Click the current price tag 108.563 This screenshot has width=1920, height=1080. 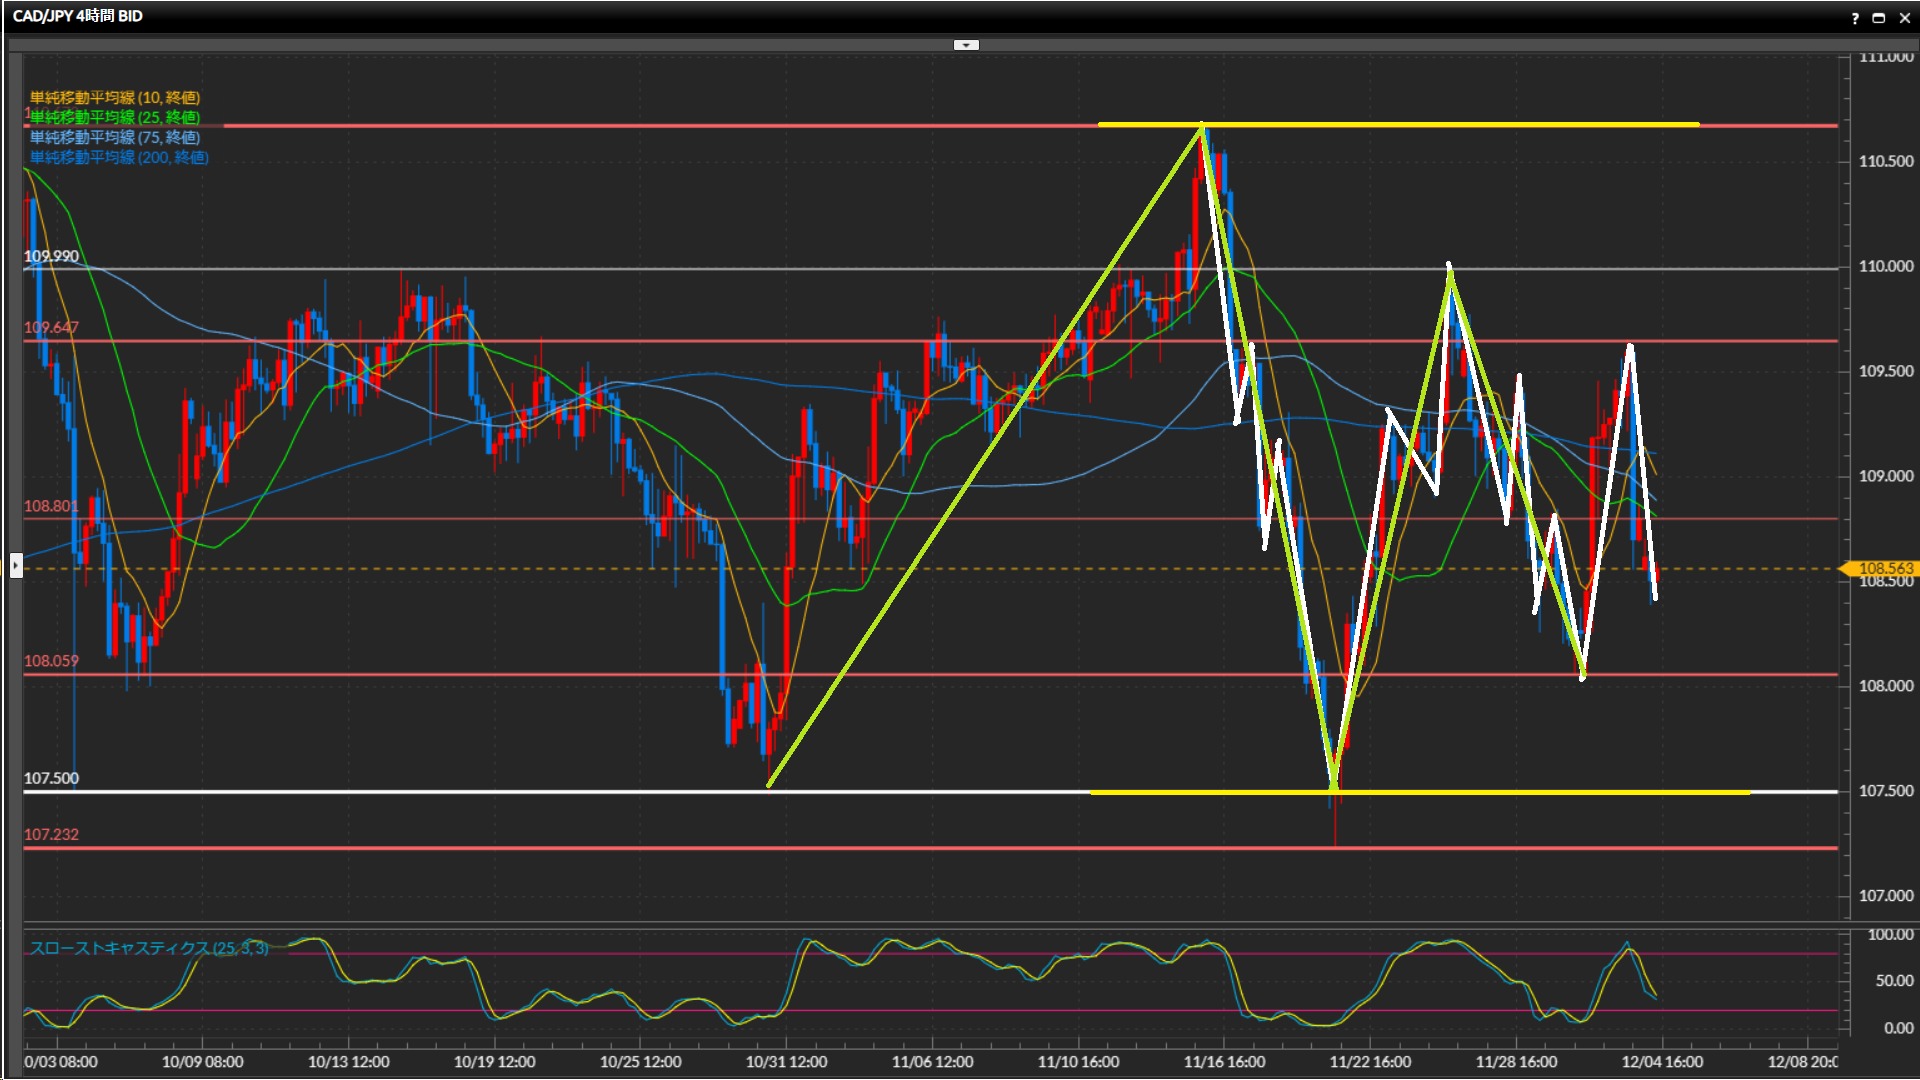click(1884, 568)
